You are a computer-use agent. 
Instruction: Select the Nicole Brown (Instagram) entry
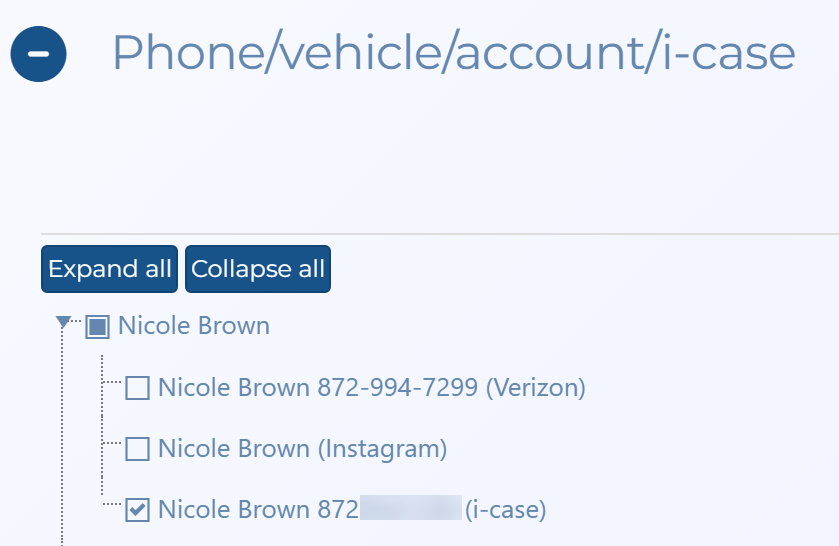tap(302, 450)
